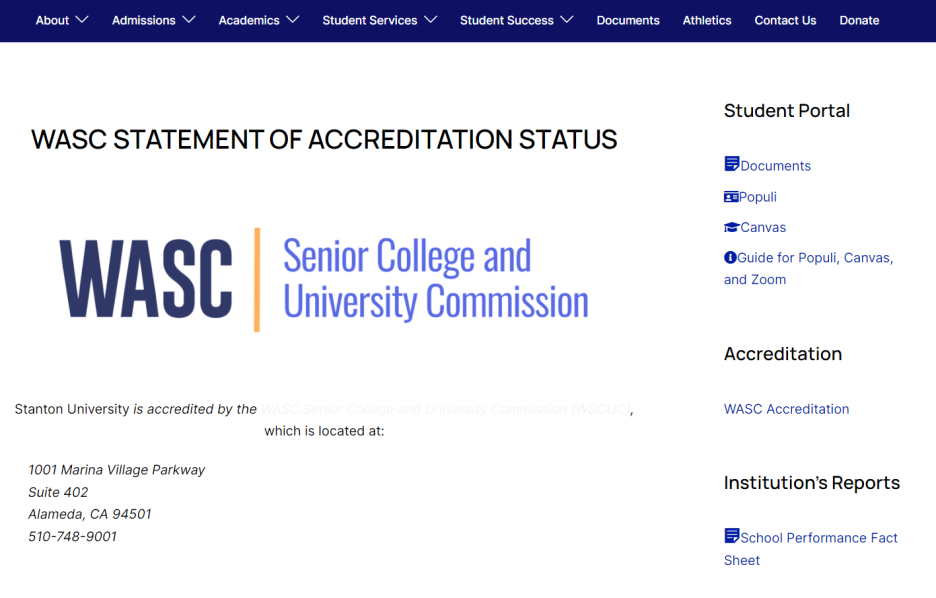
Task: Click the School Performance Fact Sheet icon
Action: [731, 535]
